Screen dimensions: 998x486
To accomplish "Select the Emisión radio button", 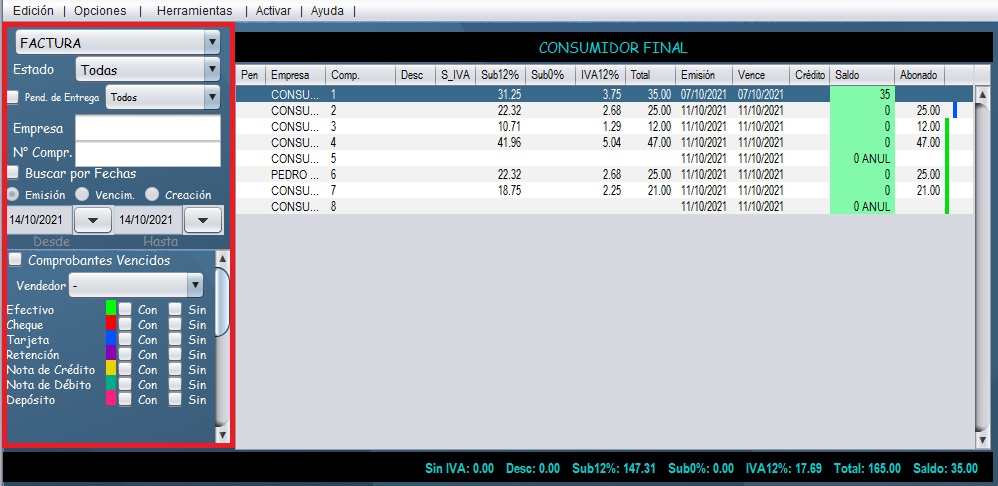I will pos(13,194).
